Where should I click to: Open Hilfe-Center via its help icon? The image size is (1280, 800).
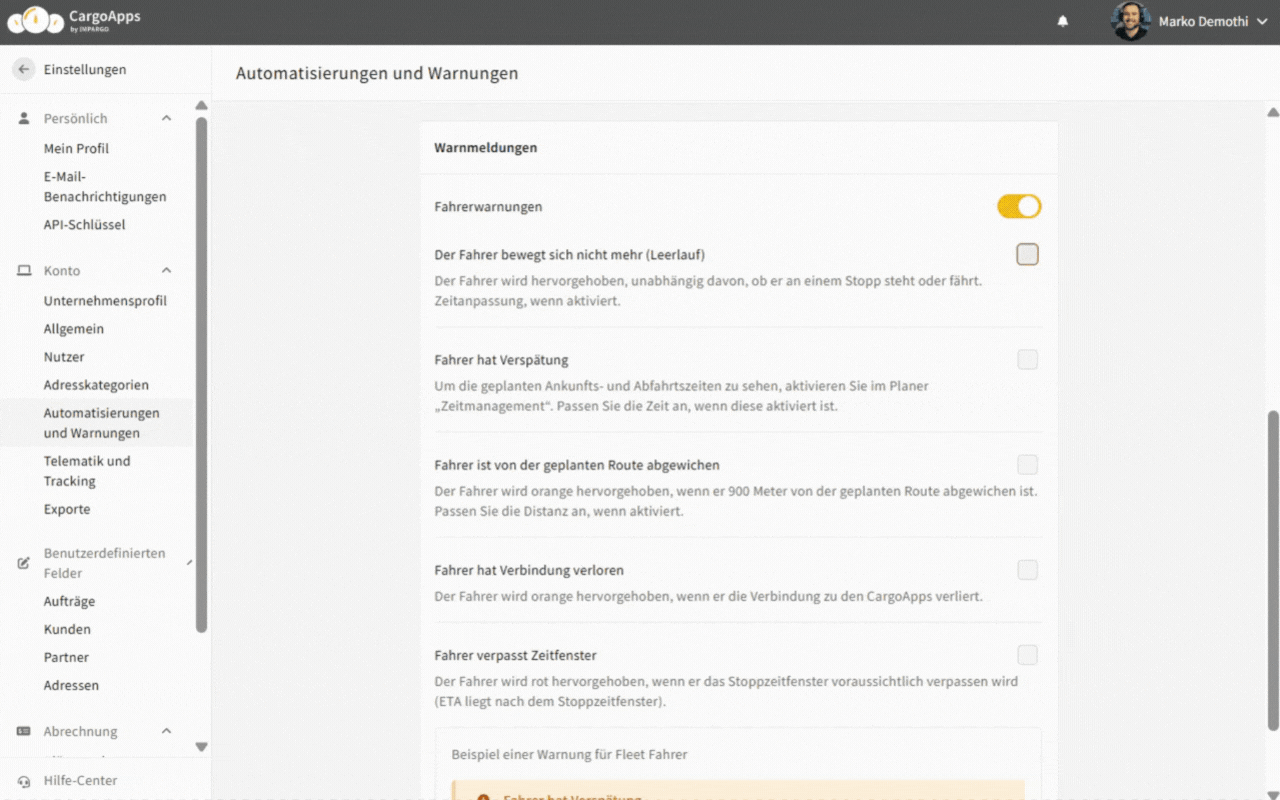[x=22, y=780]
